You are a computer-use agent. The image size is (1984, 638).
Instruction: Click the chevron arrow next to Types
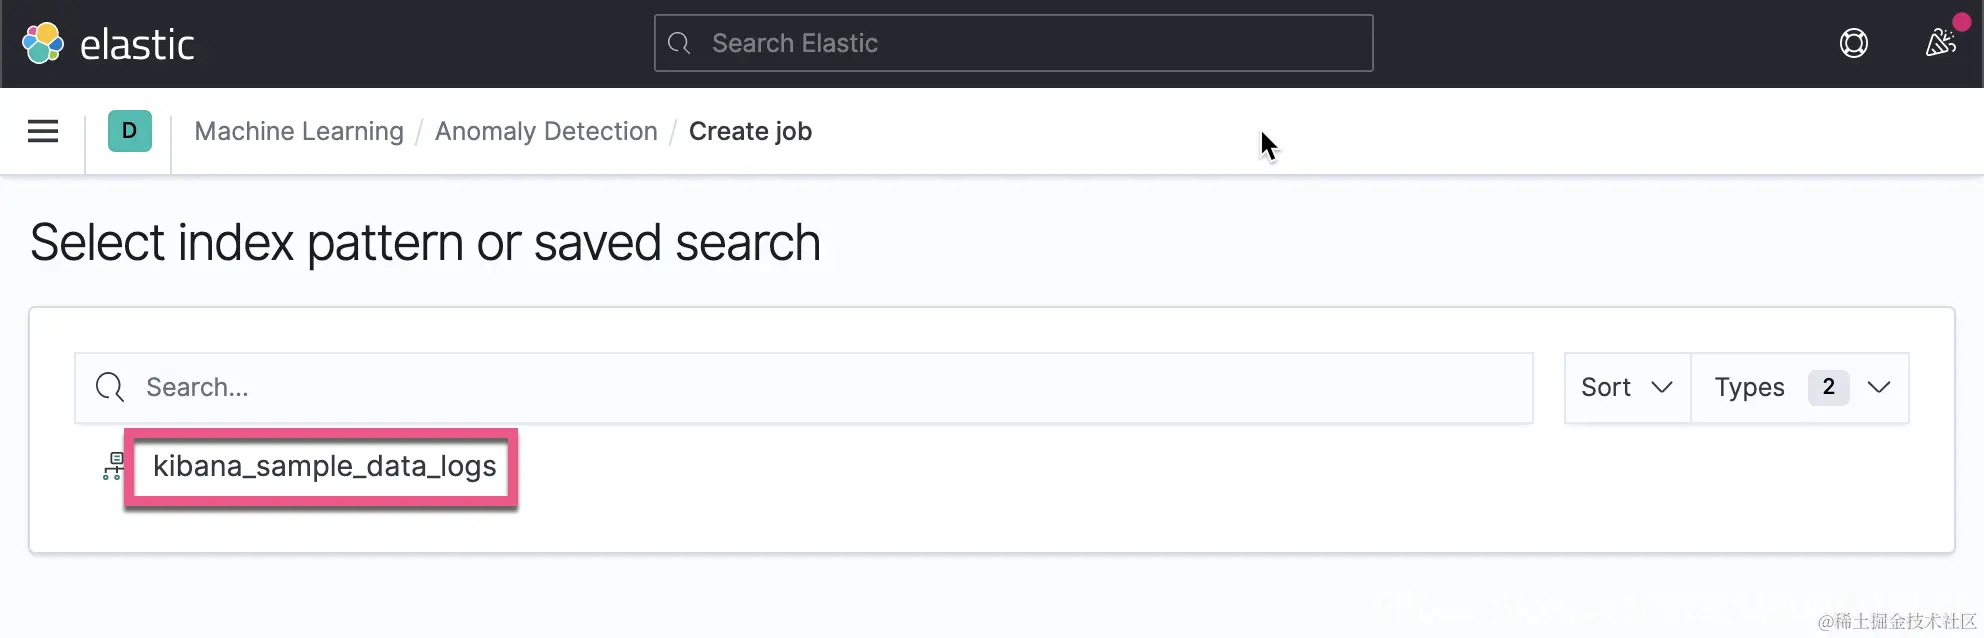coord(1879,387)
